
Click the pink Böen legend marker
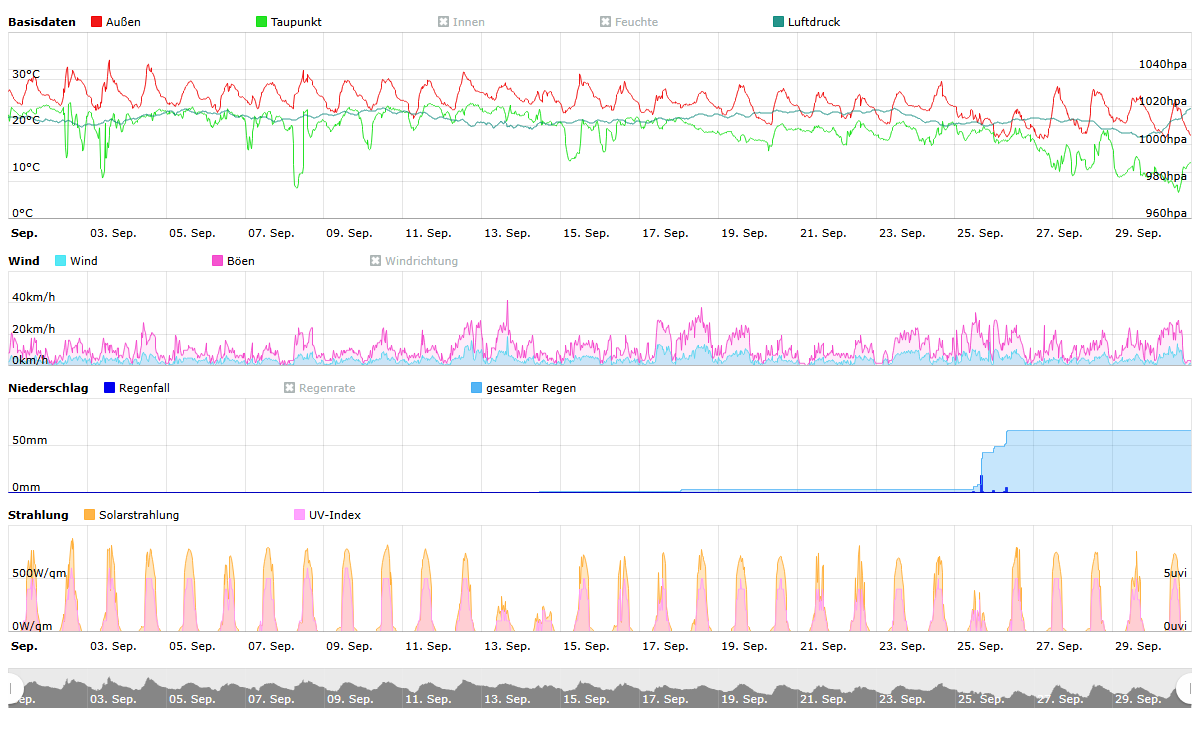click(x=217, y=261)
